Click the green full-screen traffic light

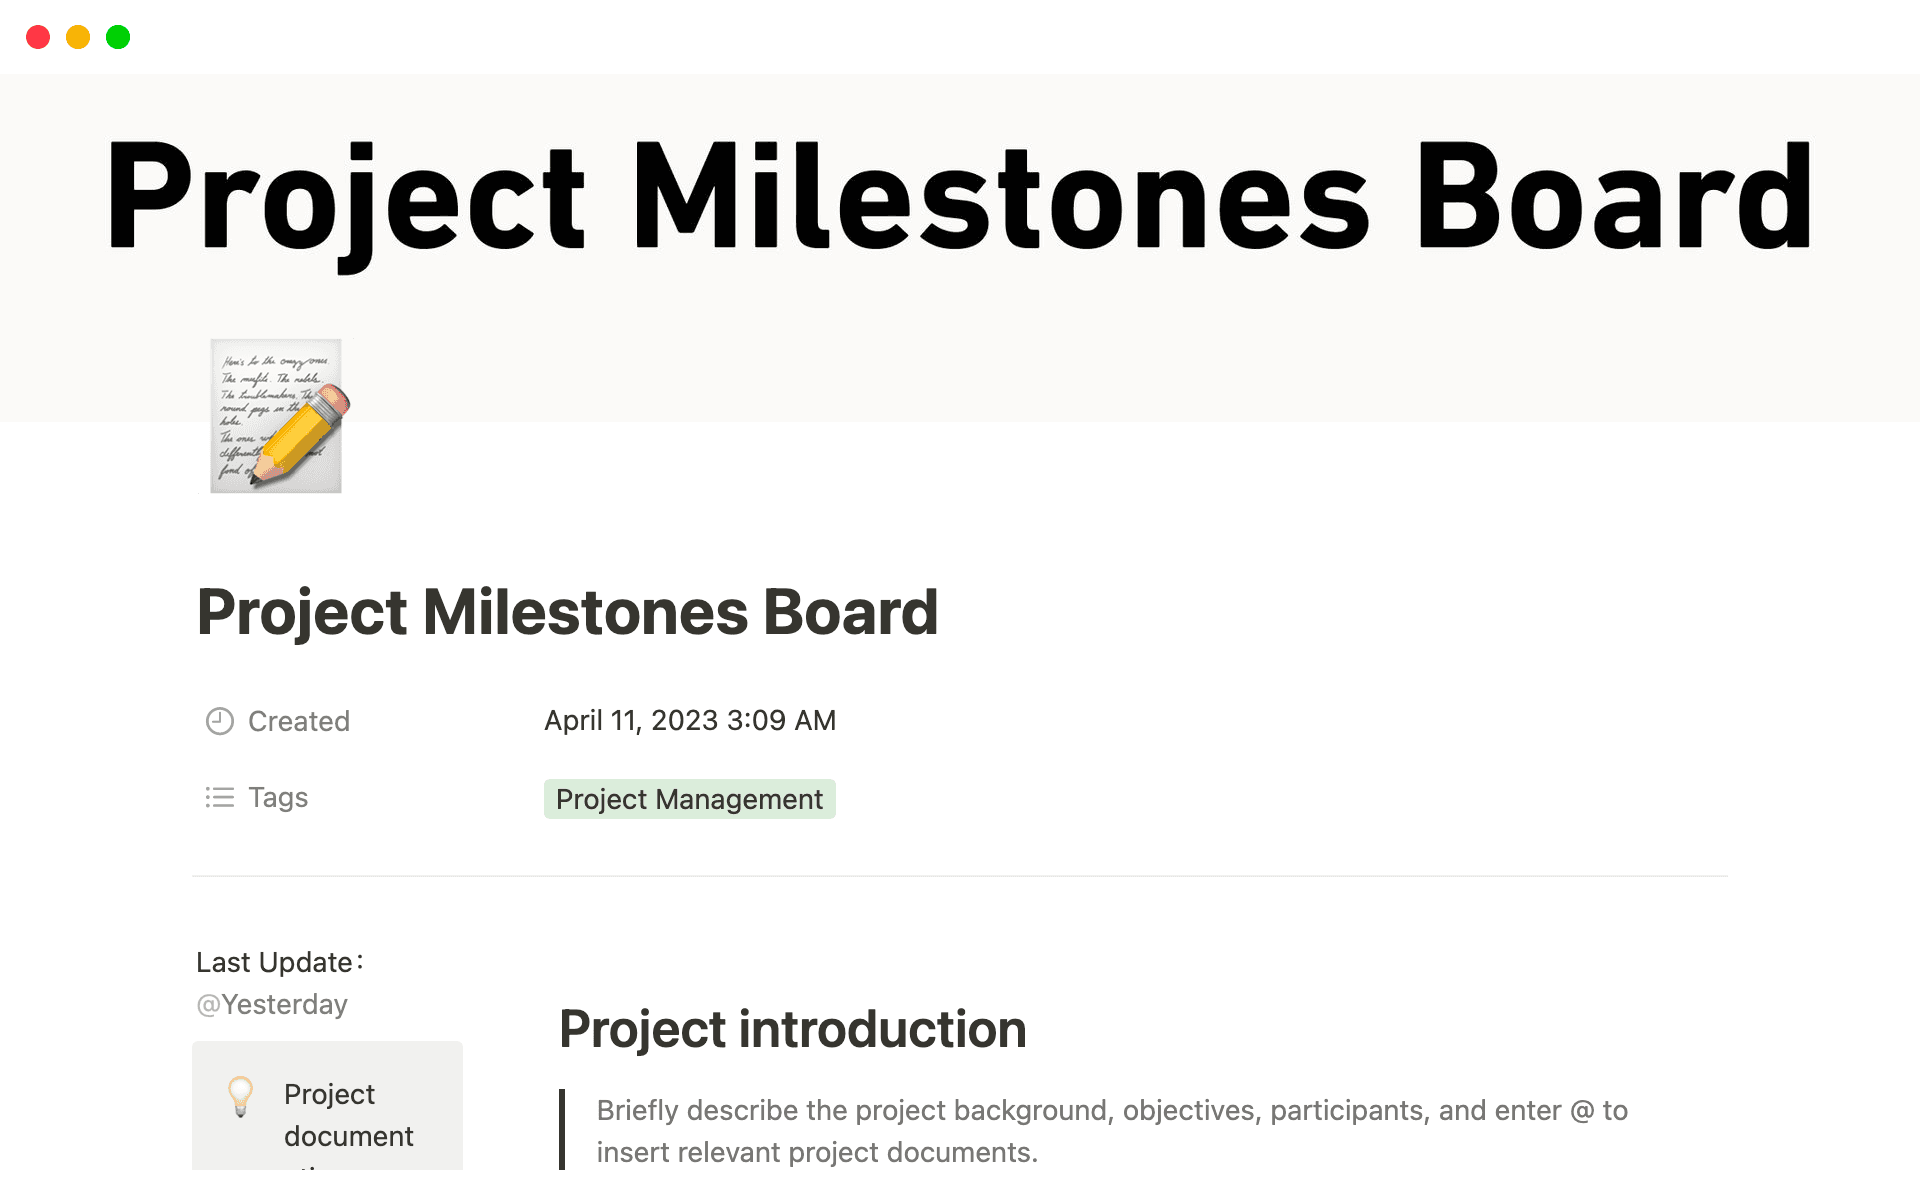[117, 37]
